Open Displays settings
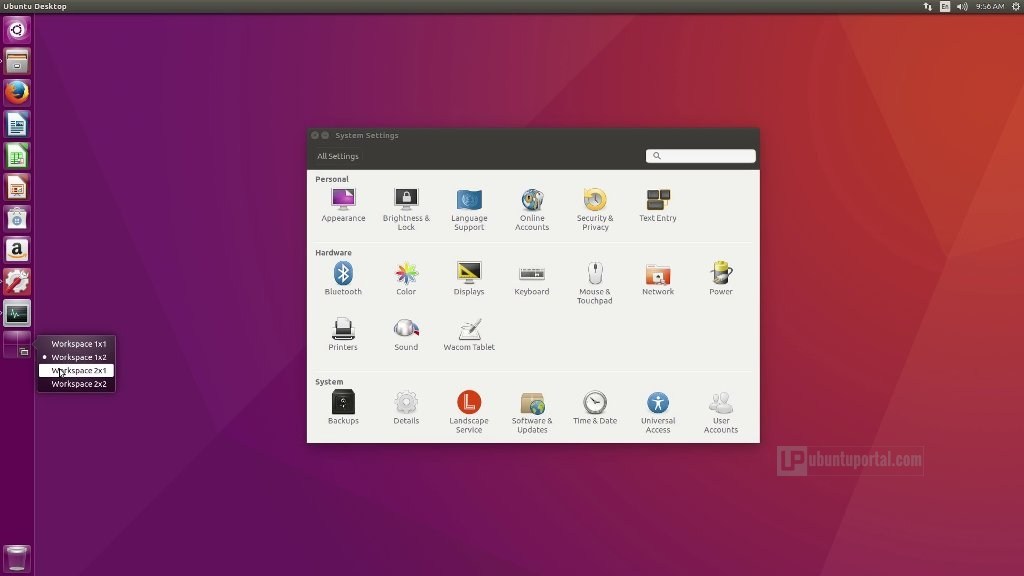Screen dimensions: 1024x576 pyautogui.click(x=469, y=278)
